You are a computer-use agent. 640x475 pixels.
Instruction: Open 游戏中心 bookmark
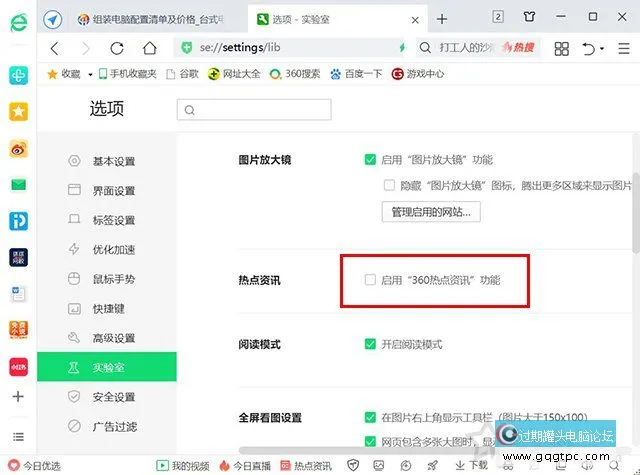pos(418,74)
